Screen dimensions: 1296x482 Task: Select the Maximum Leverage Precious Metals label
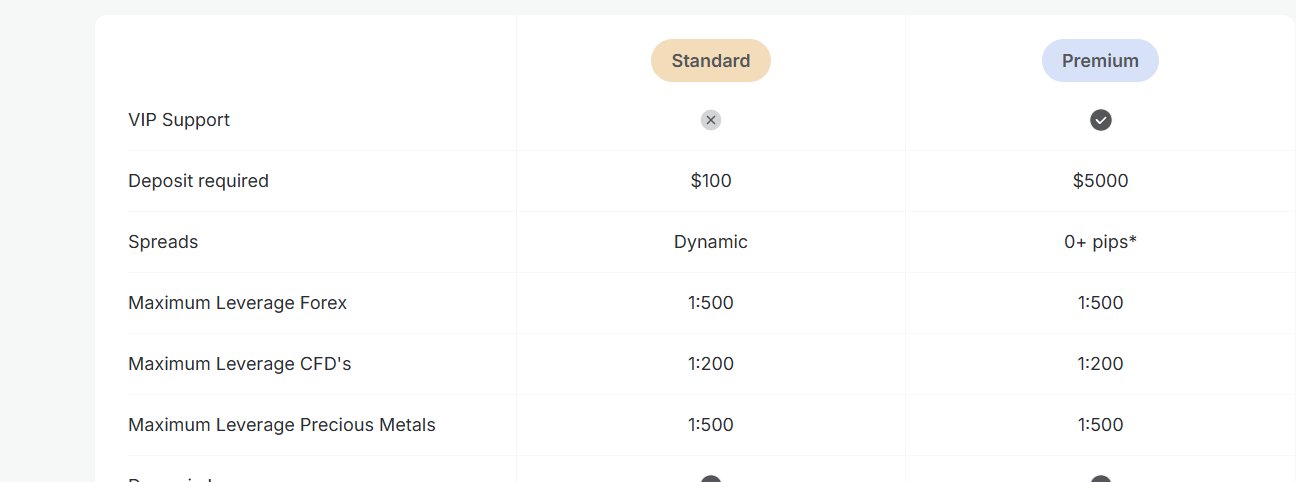(281, 425)
